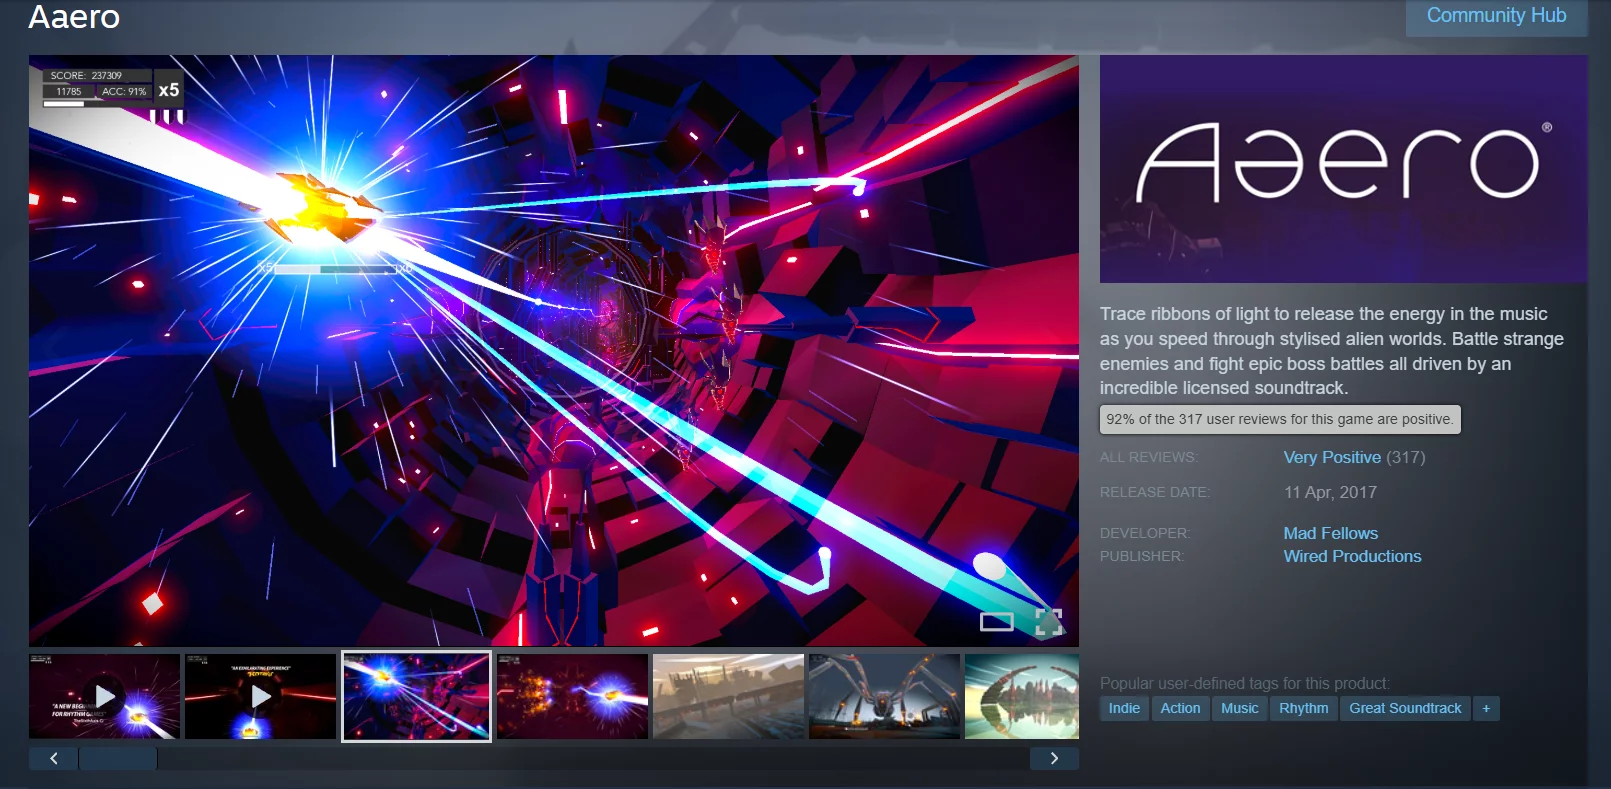Screen dimensions: 1611x789
Task: Select the Rhythm tag
Action: (1303, 708)
